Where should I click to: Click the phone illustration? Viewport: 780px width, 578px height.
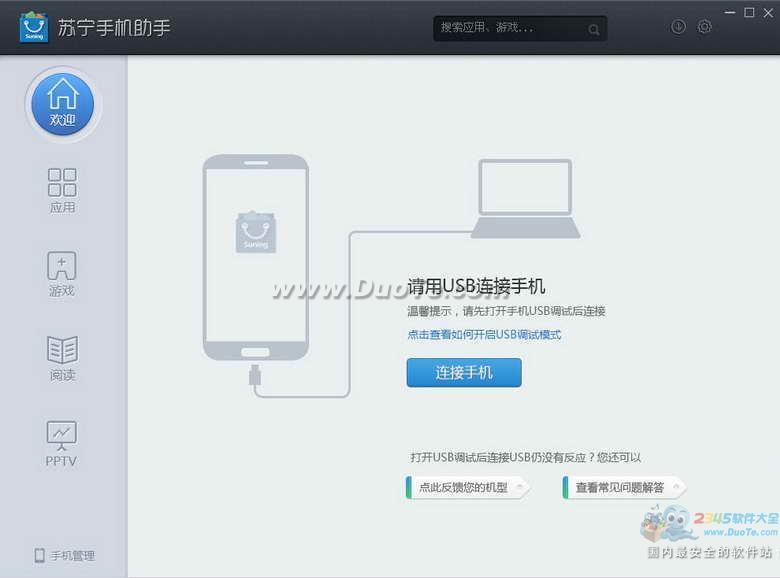tap(255, 257)
